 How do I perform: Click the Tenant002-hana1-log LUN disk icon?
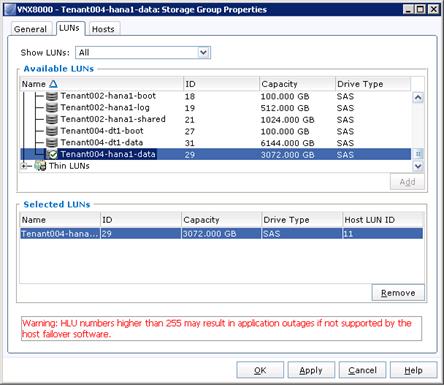(52, 108)
